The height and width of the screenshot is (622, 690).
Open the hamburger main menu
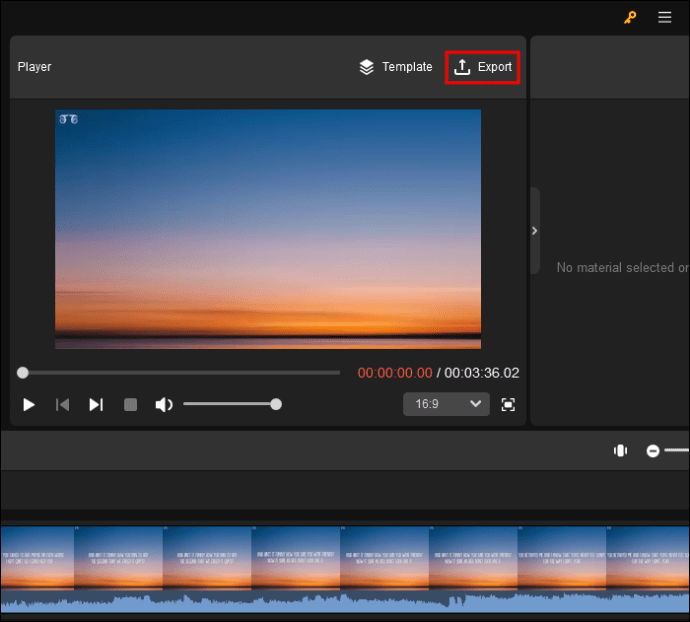(x=665, y=17)
